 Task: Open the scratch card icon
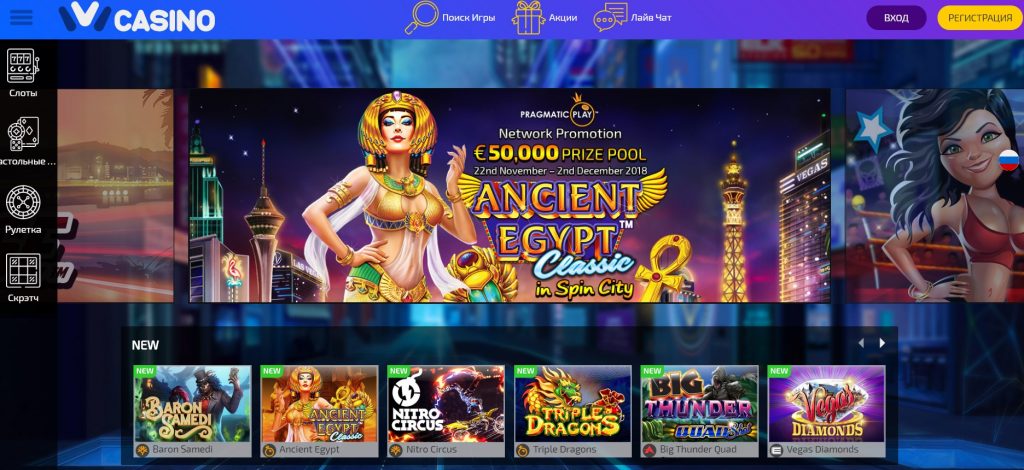click(x=23, y=270)
